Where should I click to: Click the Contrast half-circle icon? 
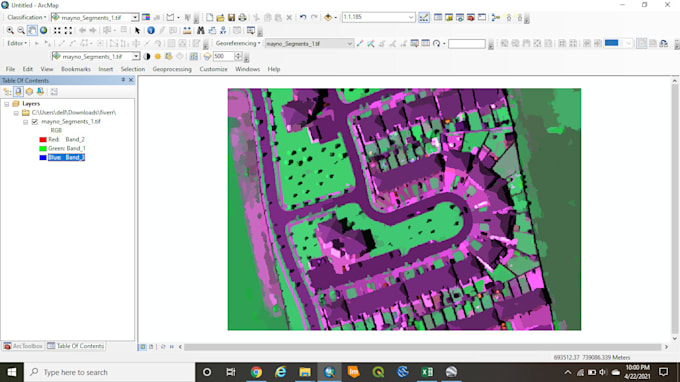[147, 56]
